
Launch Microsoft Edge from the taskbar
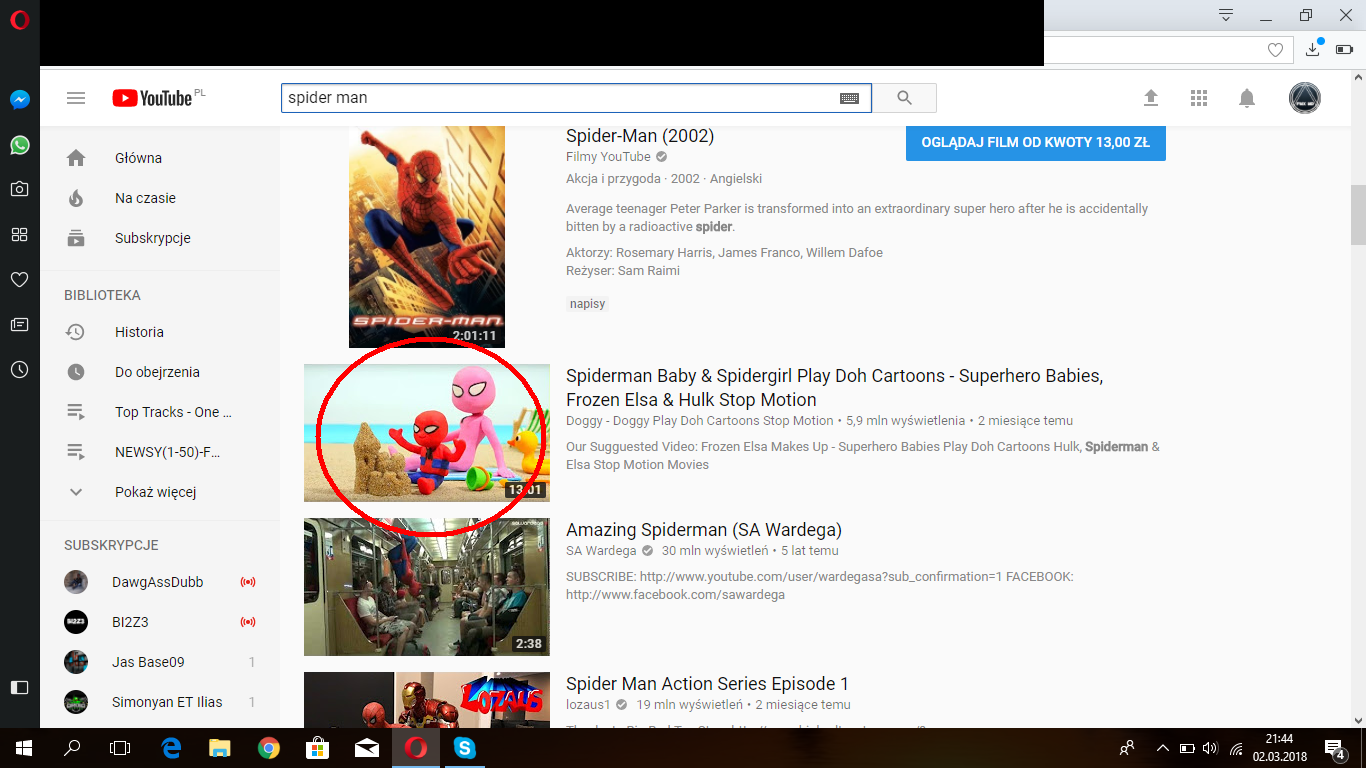click(x=171, y=748)
